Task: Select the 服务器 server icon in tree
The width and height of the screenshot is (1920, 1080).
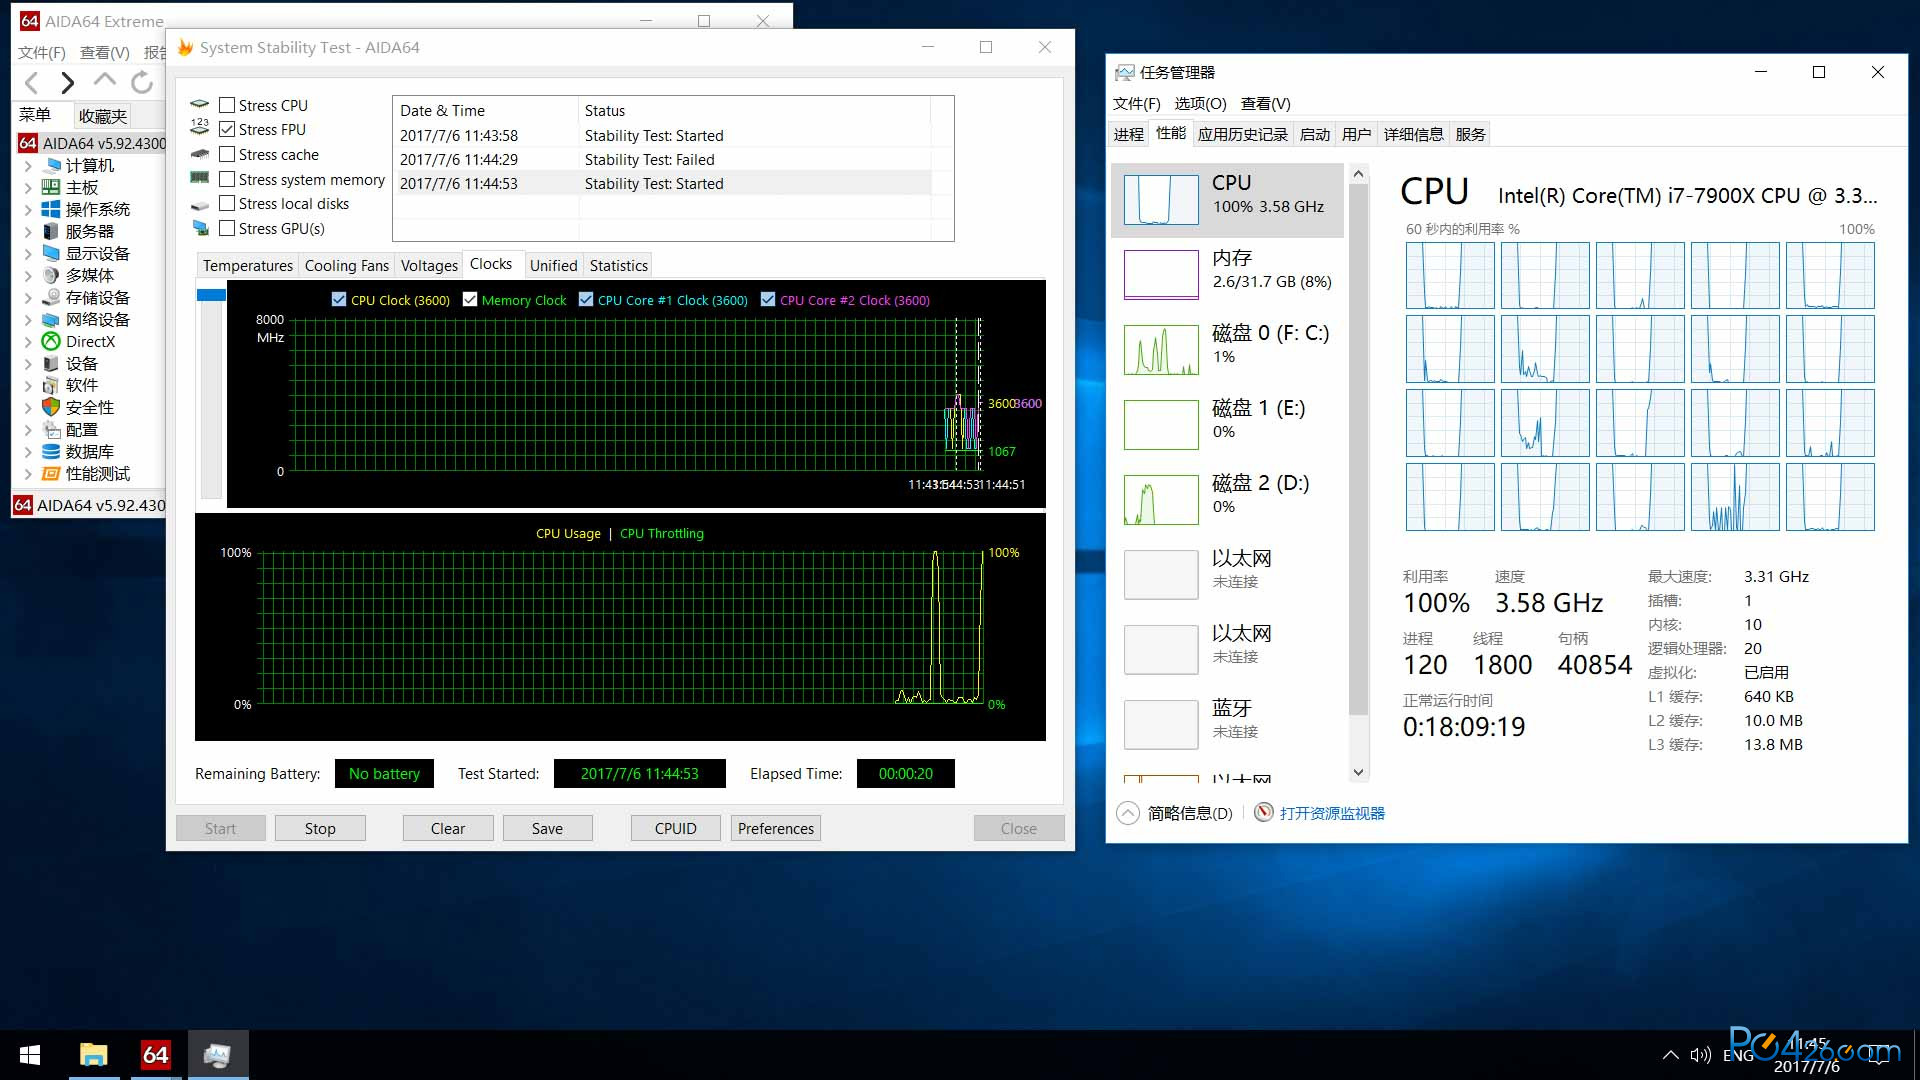Action: (x=51, y=231)
